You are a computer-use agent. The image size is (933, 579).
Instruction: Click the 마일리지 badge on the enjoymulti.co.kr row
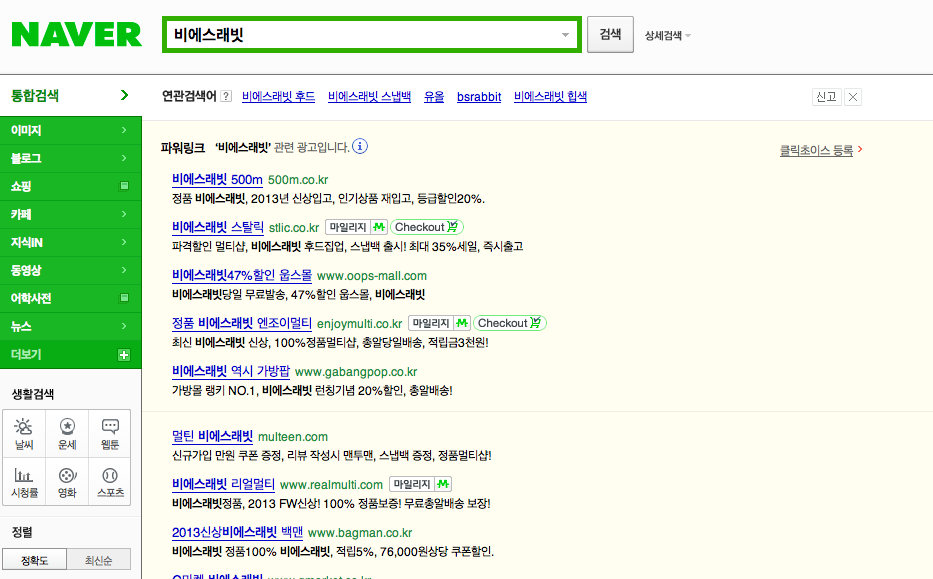click(x=440, y=323)
